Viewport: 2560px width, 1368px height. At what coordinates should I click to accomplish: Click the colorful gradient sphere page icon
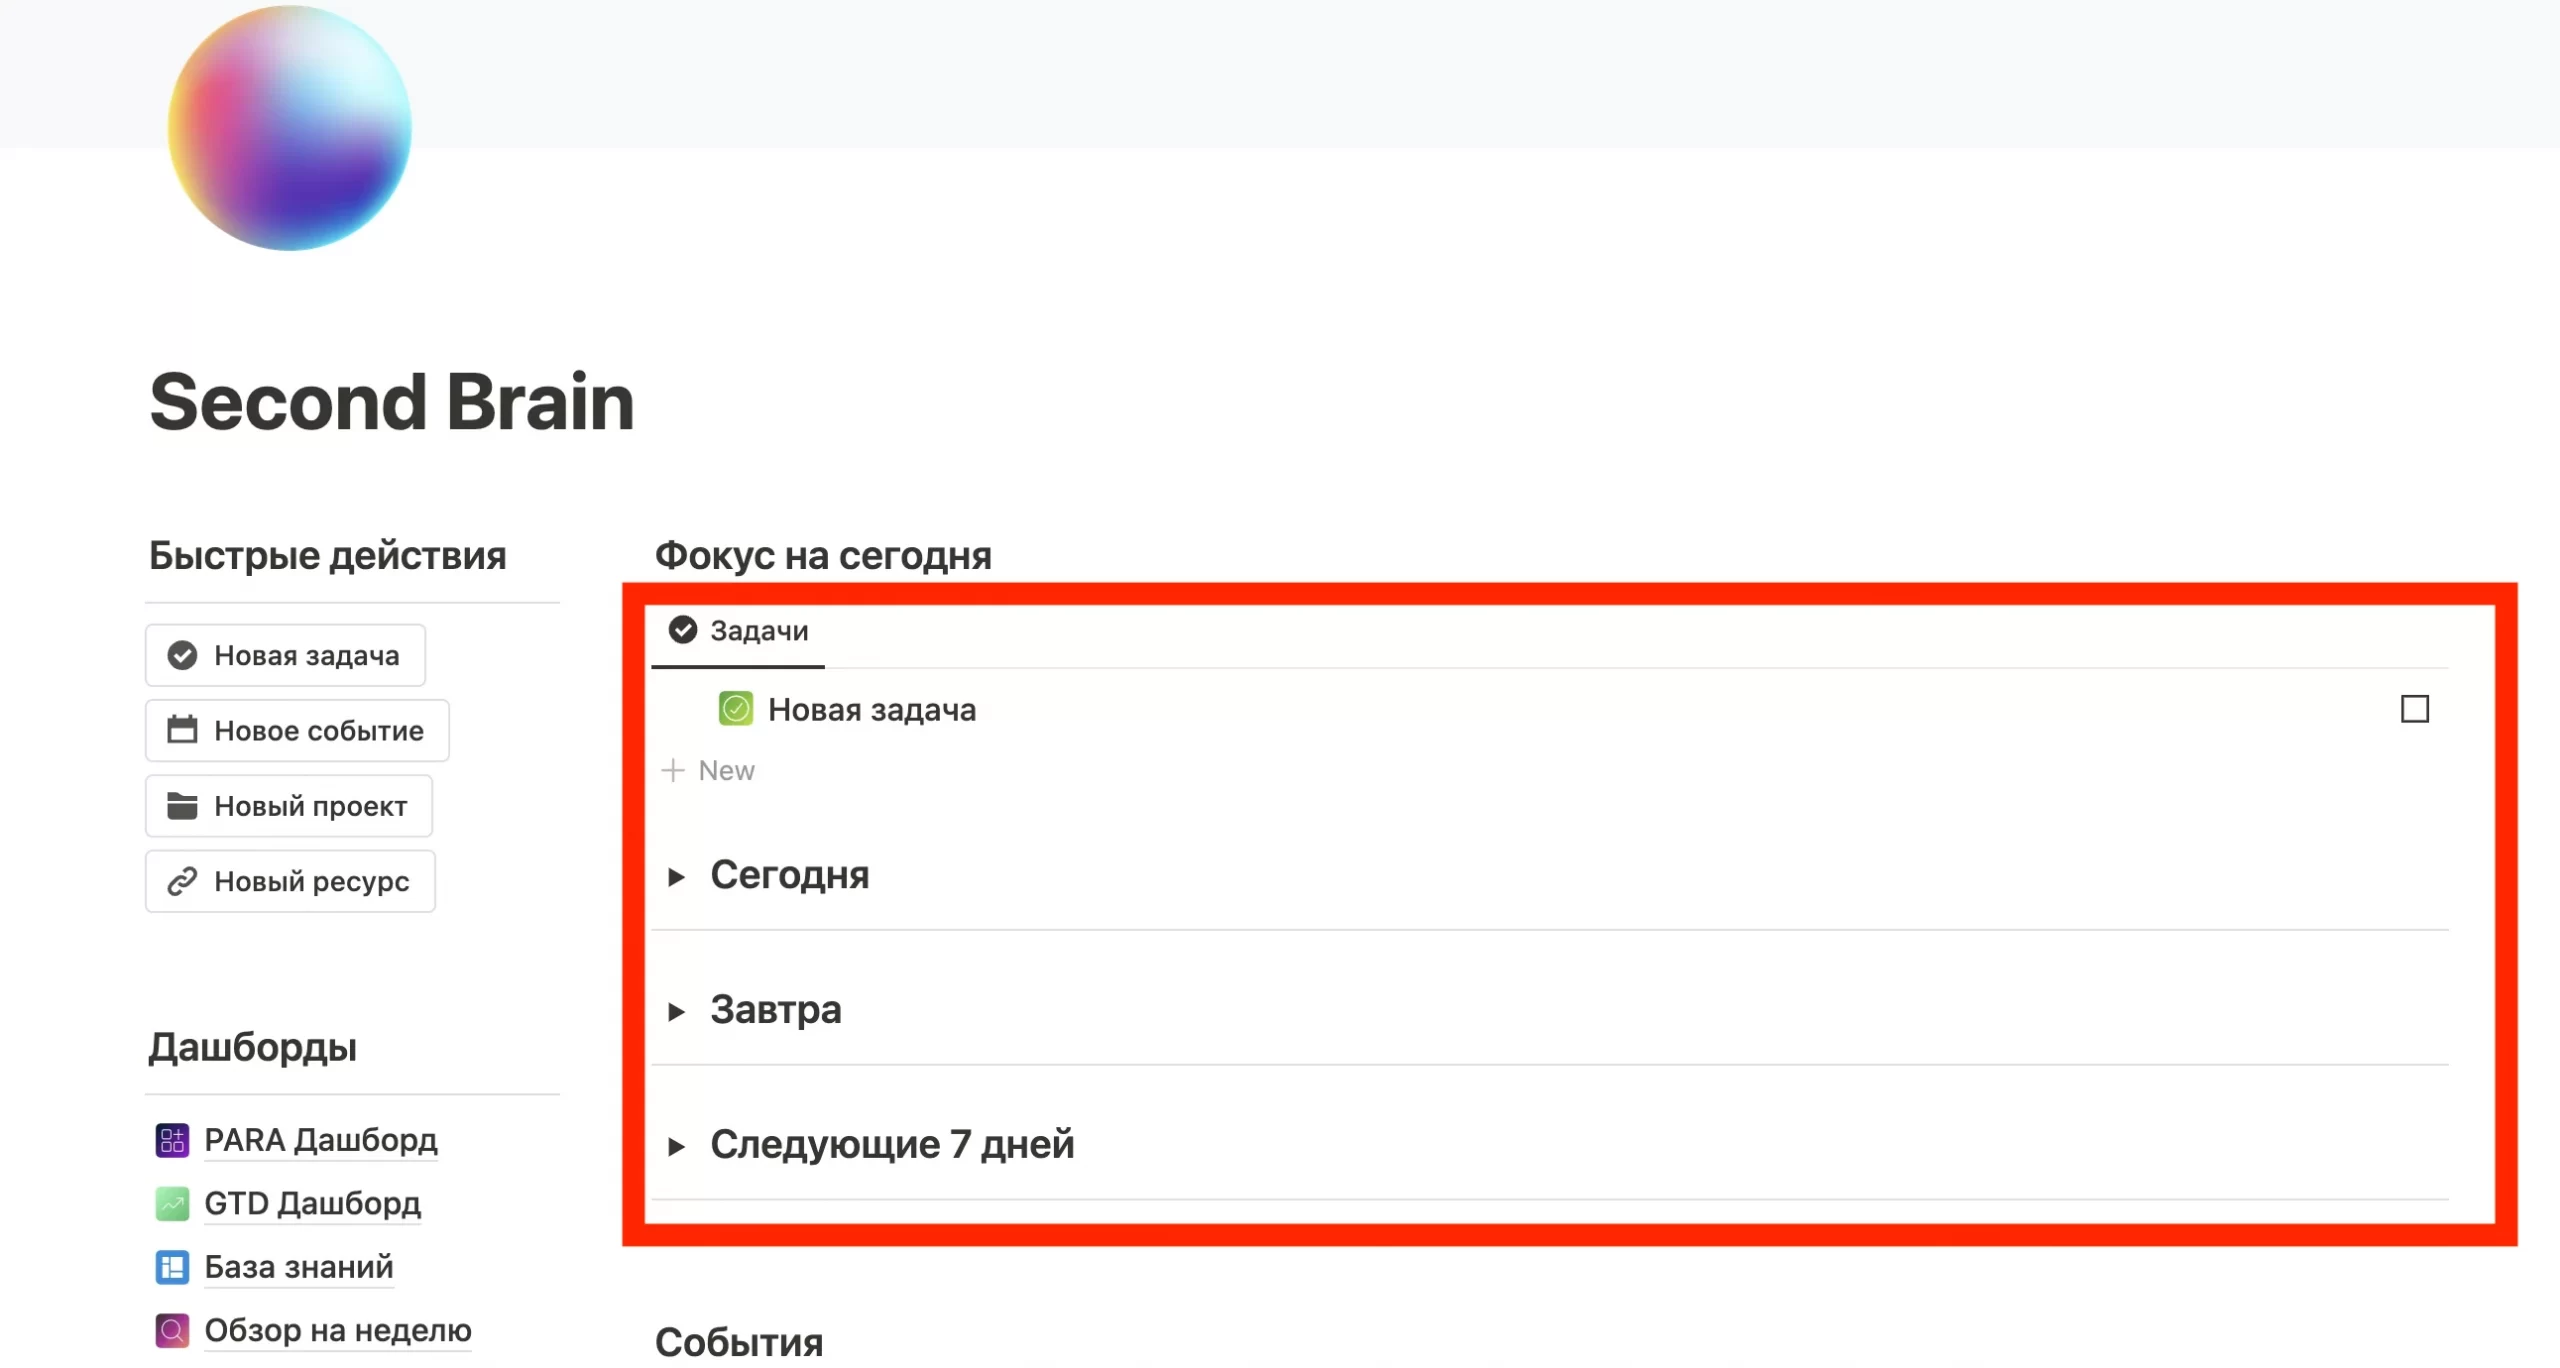tap(289, 128)
